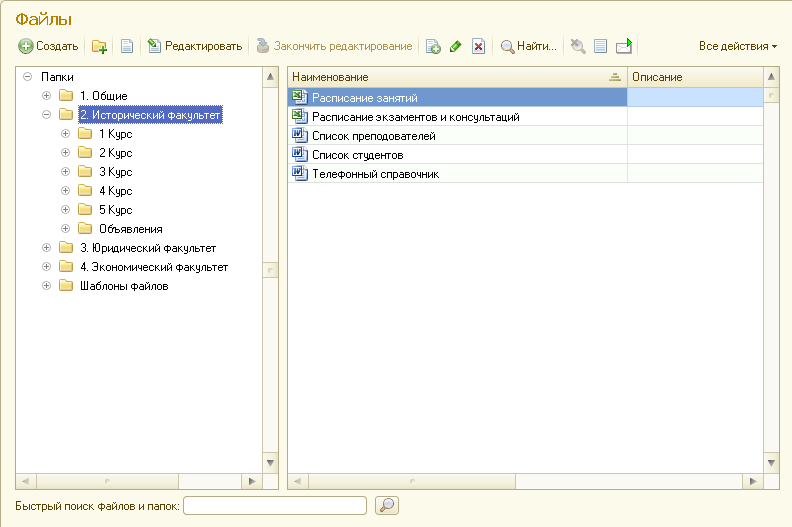
Task: Click the copy file icon with green plus
Action: (x=433, y=46)
